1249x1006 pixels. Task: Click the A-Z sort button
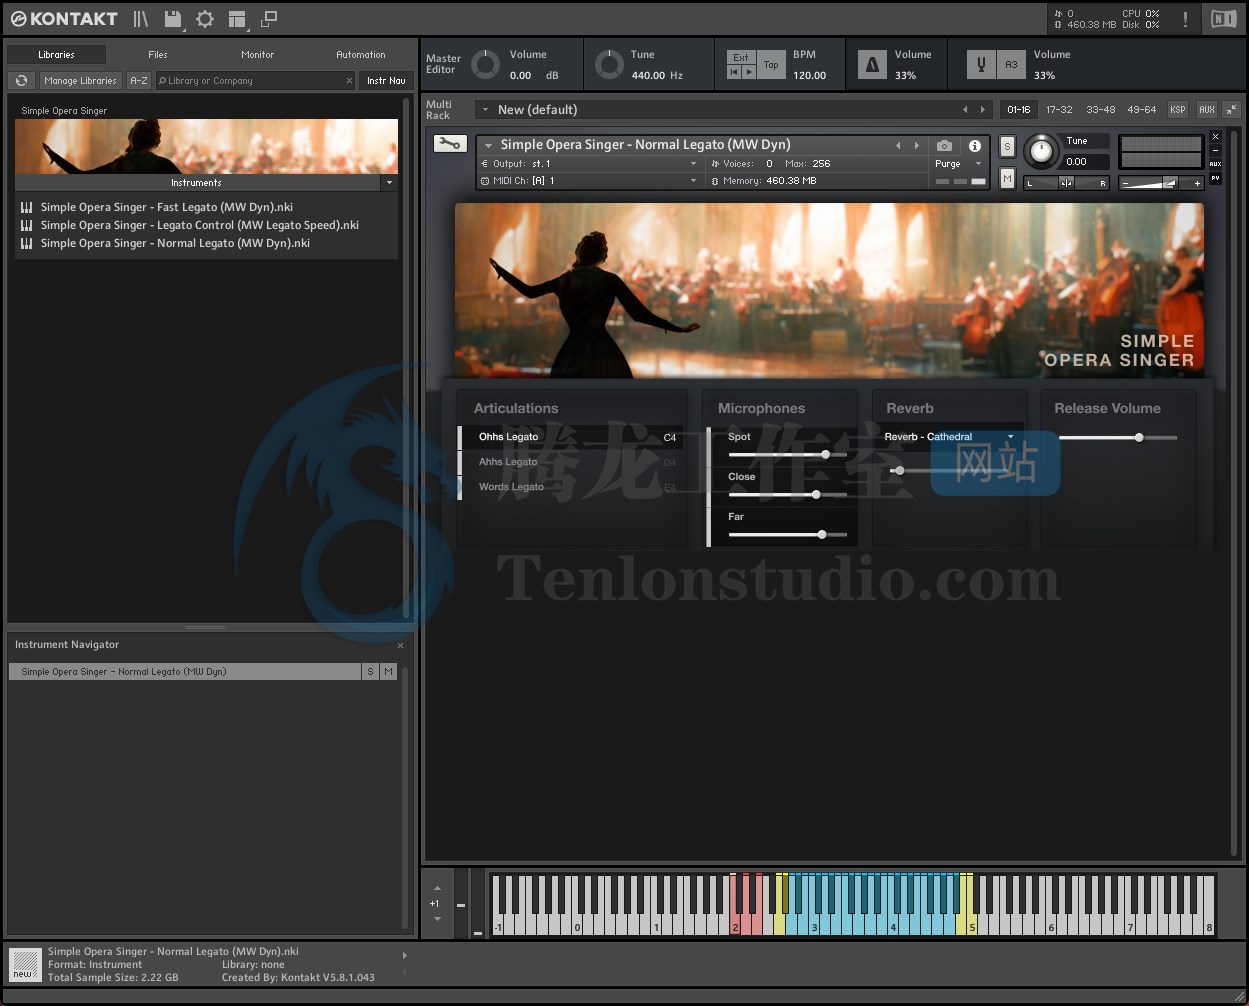[x=139, y=81]
